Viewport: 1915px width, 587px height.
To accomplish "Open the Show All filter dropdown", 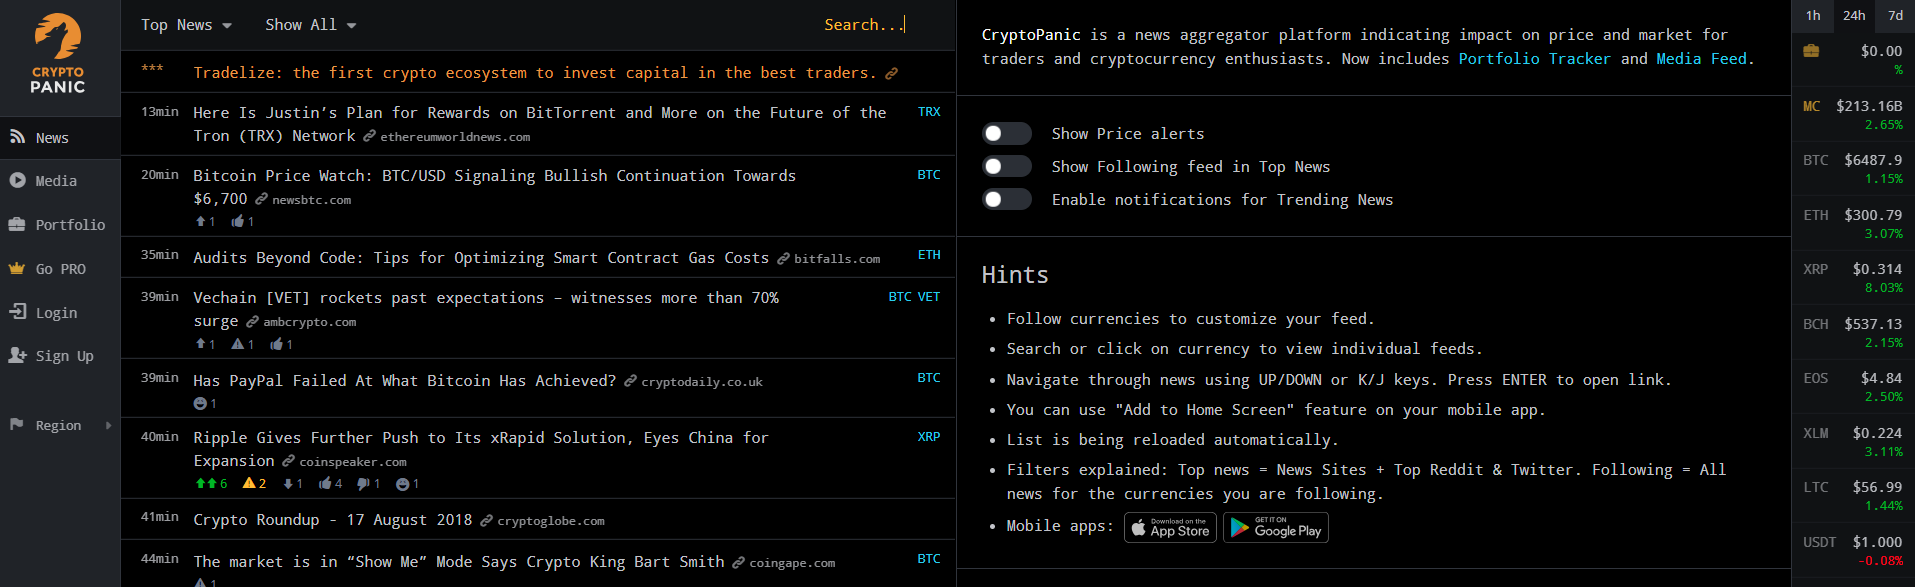I will pyautogui.click(x=310, y=25).
